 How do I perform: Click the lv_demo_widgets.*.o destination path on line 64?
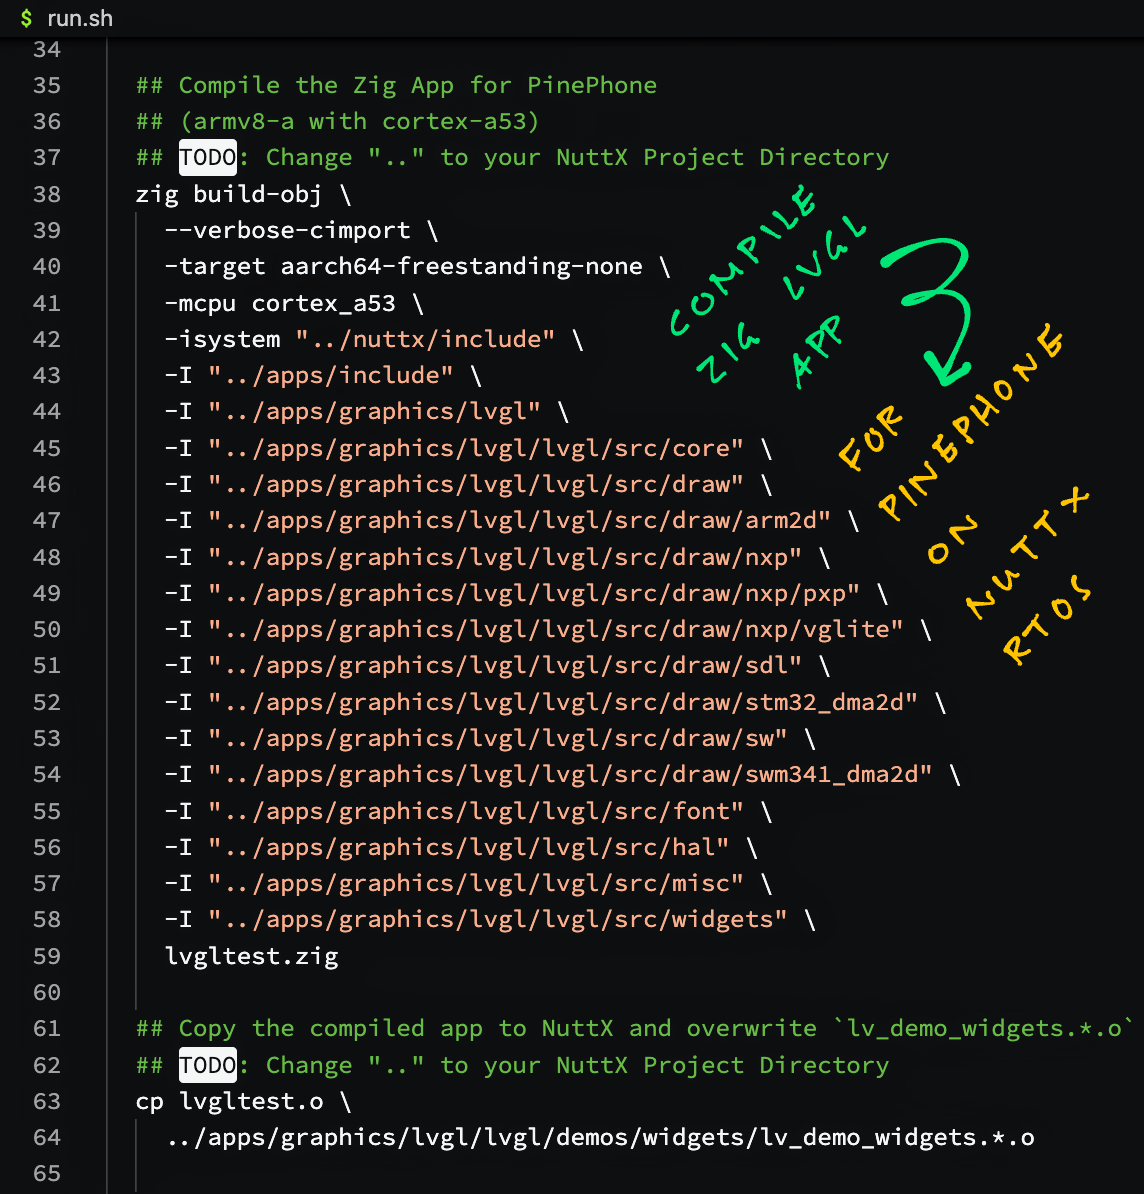(600, 1137)
